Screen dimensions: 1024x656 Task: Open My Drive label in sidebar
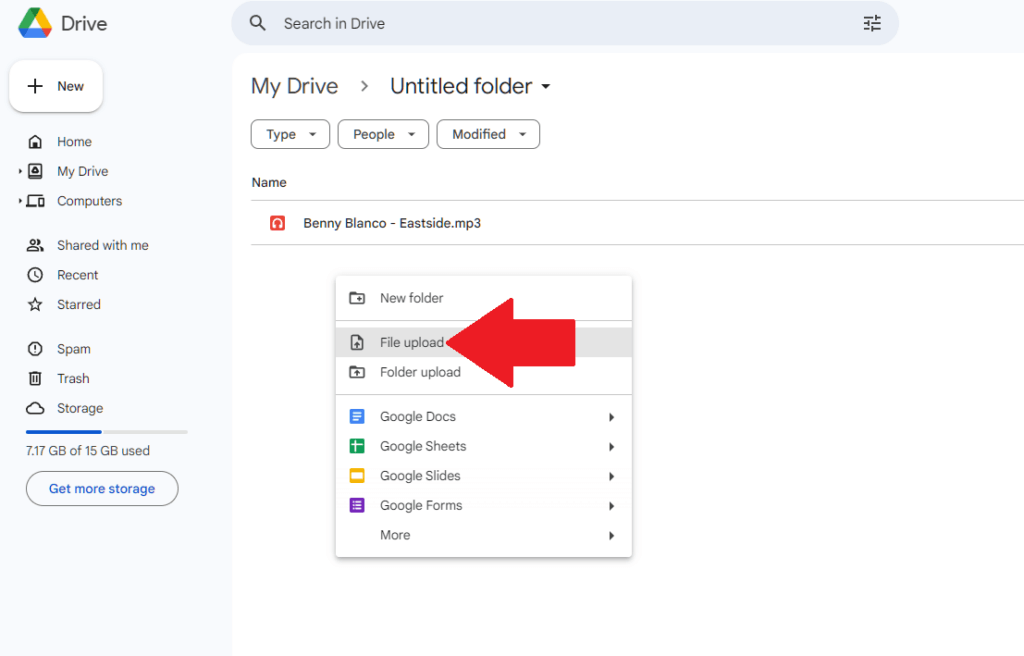click(x=82, y=171)
